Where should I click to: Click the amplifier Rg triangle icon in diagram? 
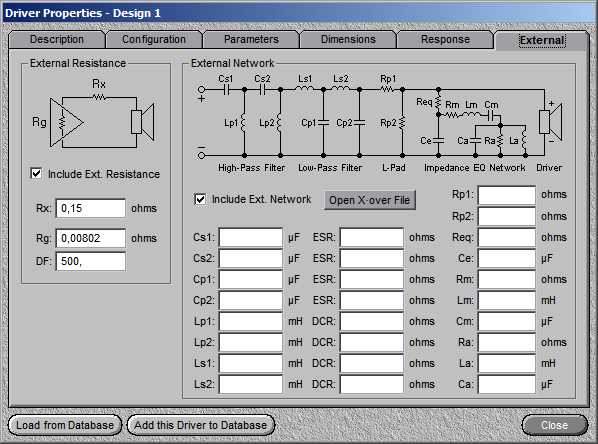pos(66,122)
